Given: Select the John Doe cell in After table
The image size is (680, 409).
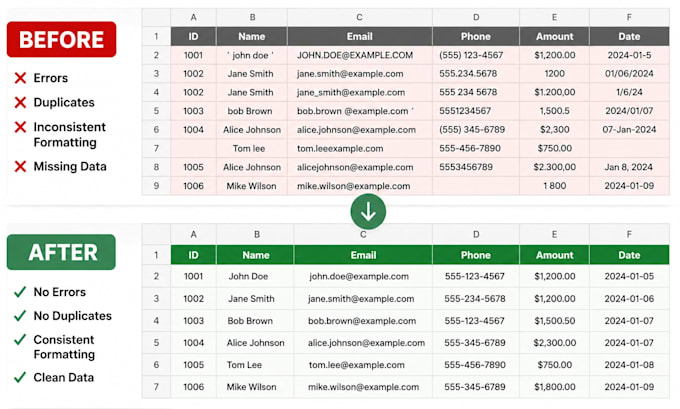Looking at the screenshot, I should pos(255,276).
